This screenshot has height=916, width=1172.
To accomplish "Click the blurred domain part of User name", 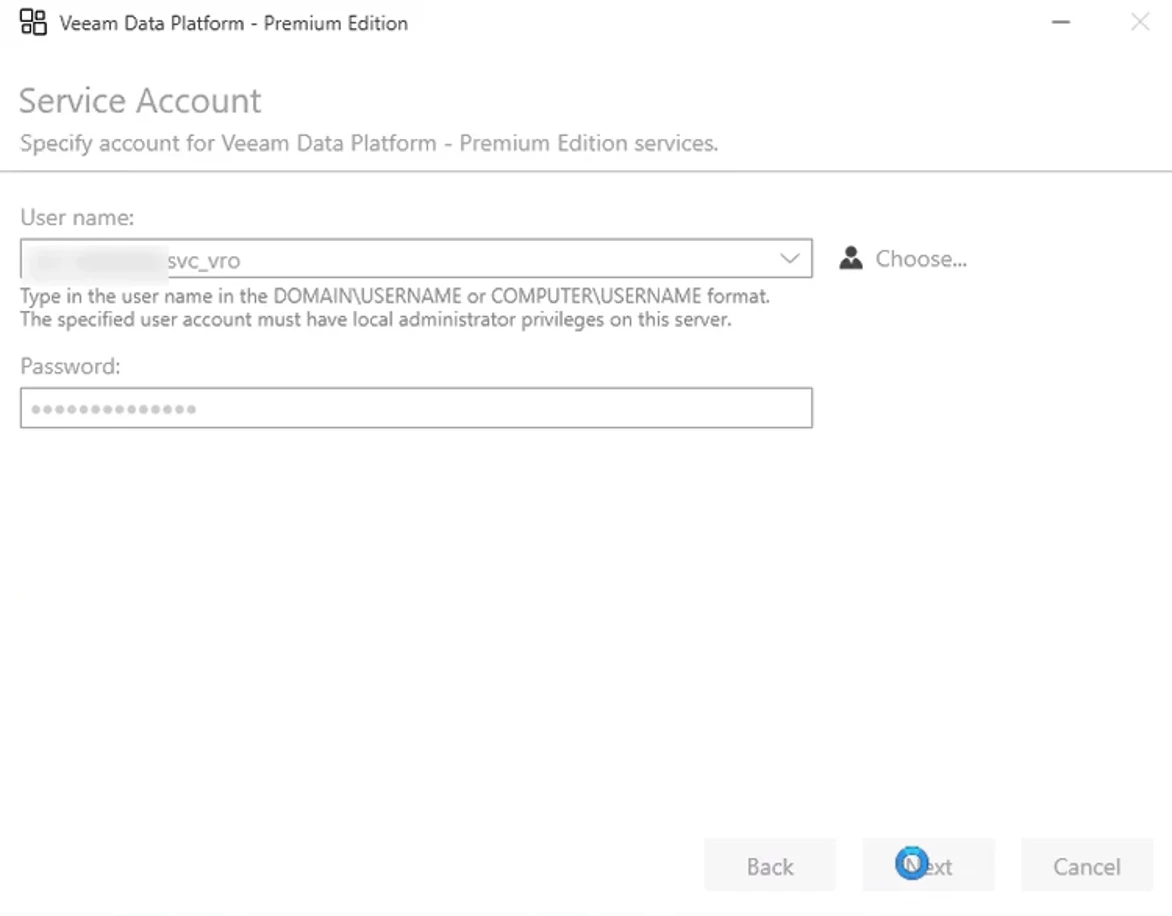I will (x=97, y=260).
